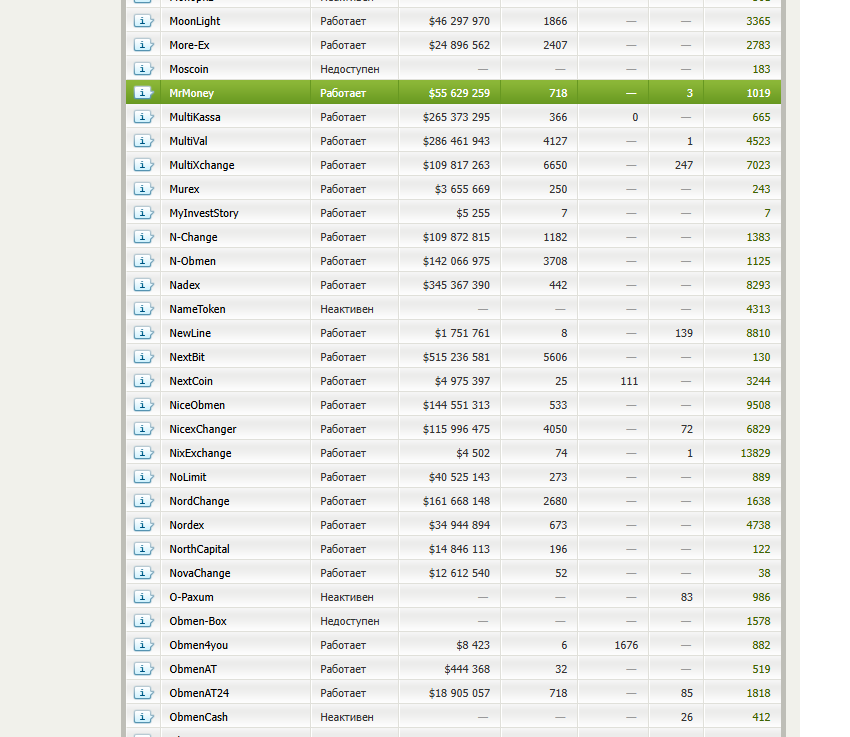Open the MultiVal exchanger link
850x737 pixels.
tap(188, 141)
